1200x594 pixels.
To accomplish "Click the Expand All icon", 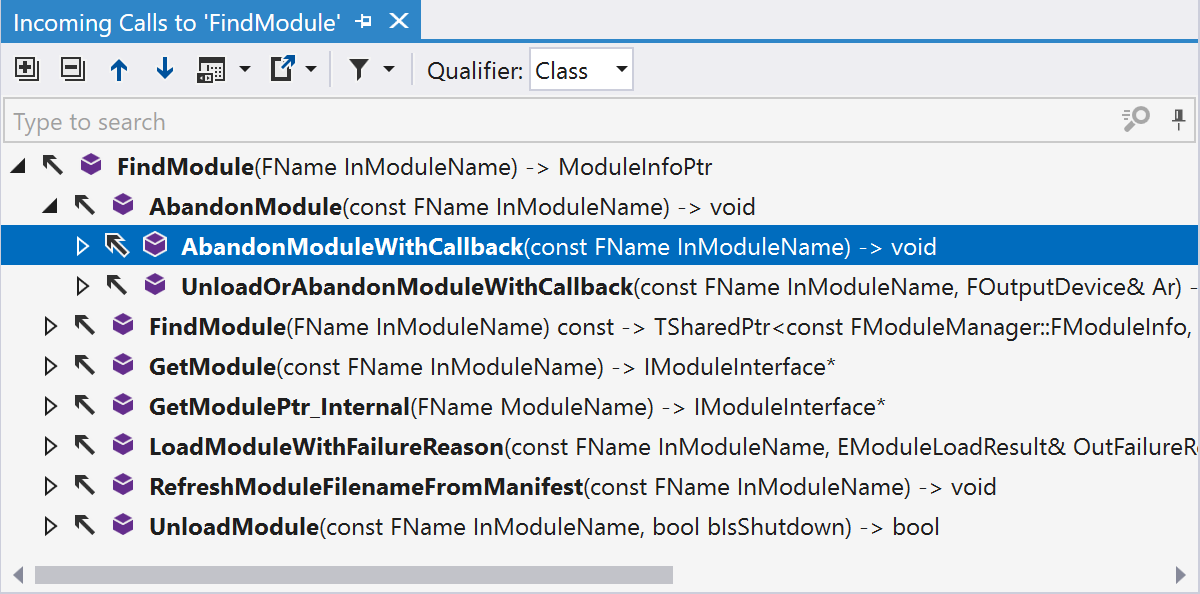I will point(26,69).
